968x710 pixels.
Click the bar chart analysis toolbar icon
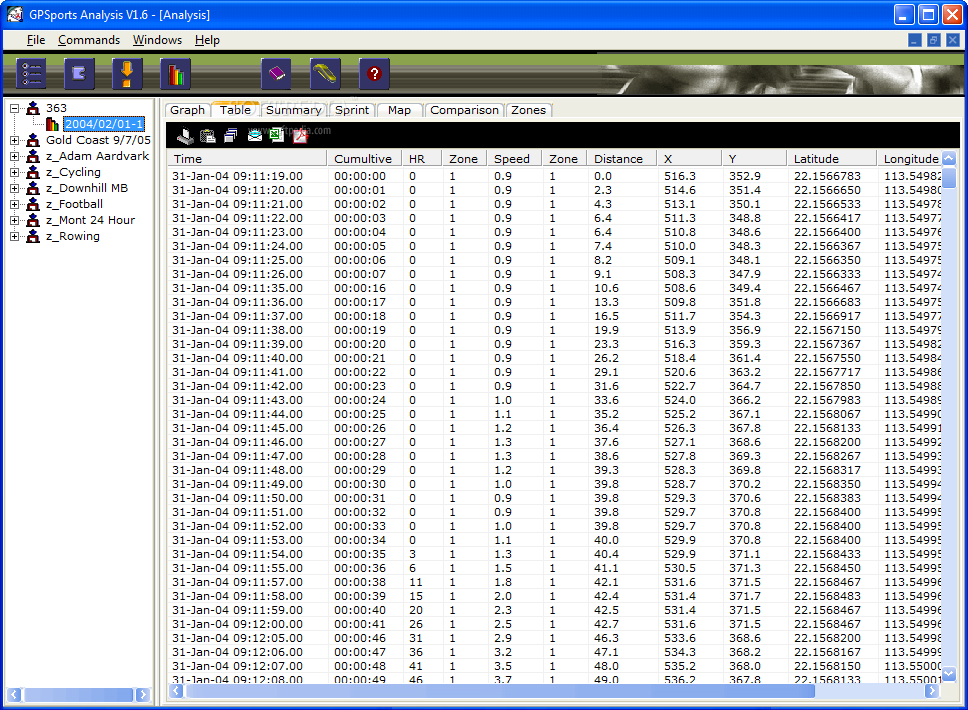(x=175, y=74)
